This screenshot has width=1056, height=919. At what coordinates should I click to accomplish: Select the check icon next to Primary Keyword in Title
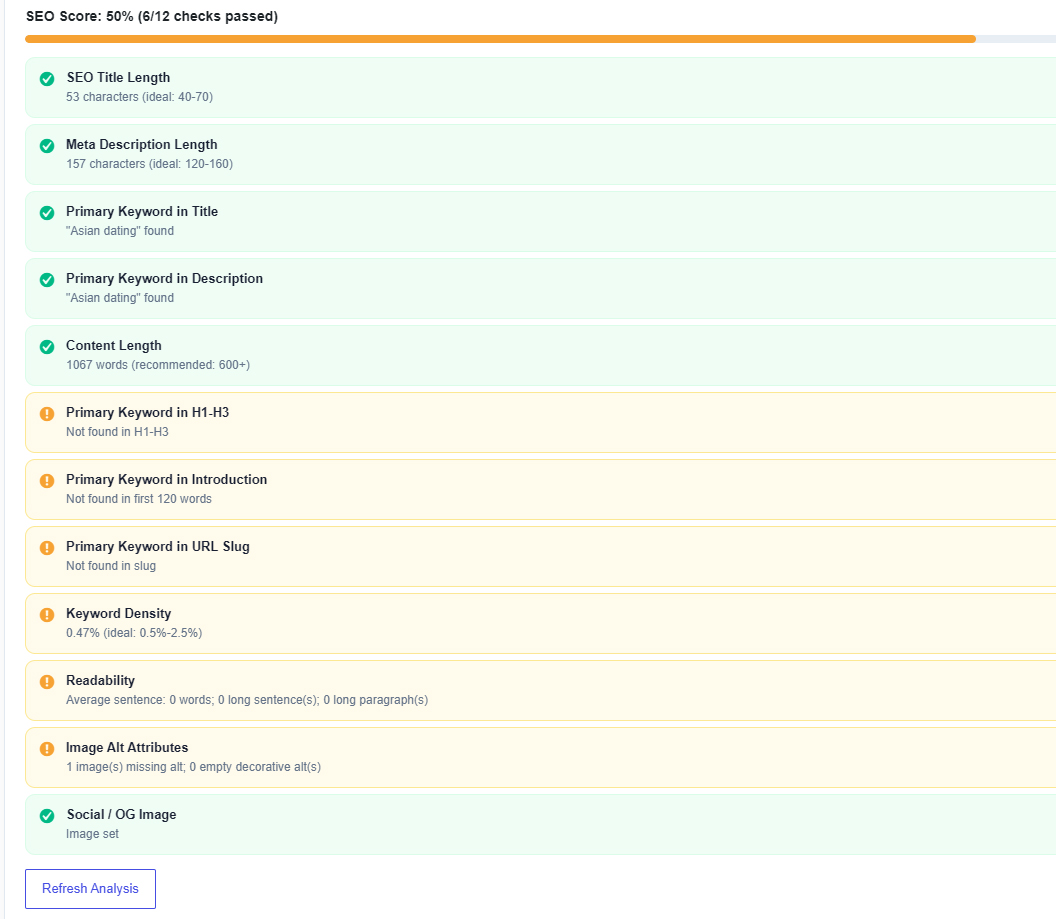[47, 213]
